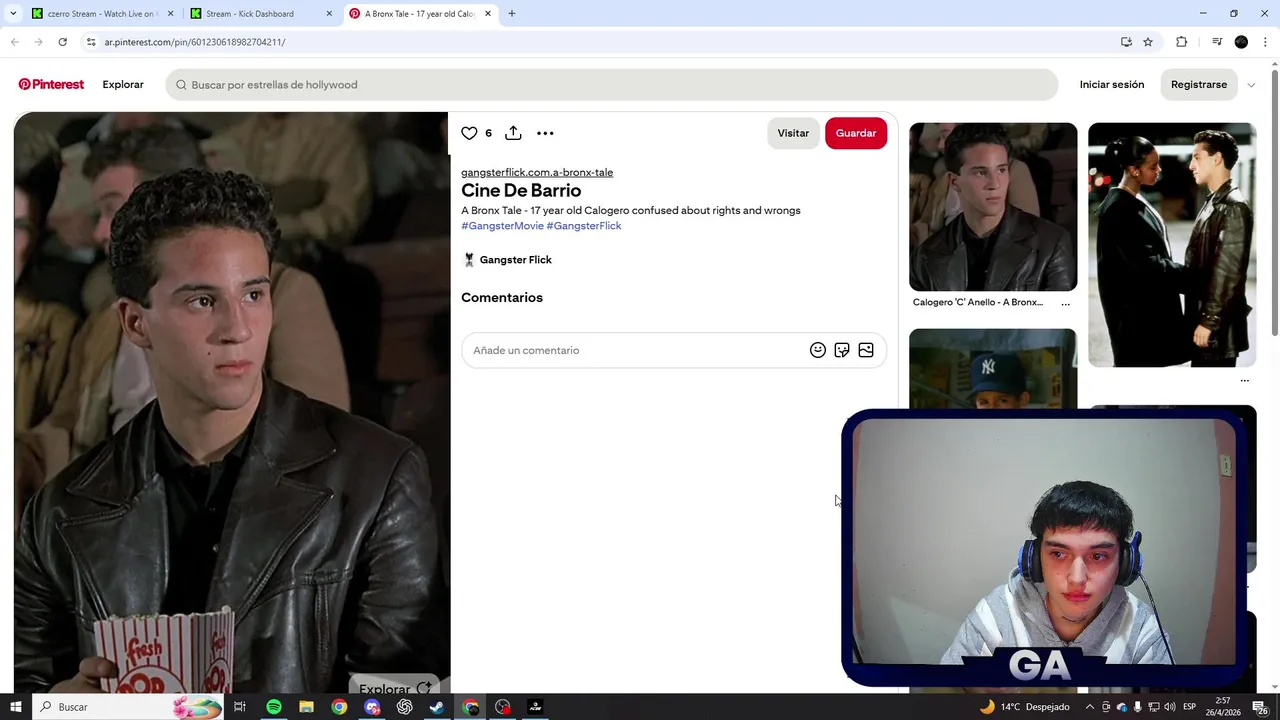Close the A Bronx Tale tab
Screen dimensions: 1280x720
point(488,14)
